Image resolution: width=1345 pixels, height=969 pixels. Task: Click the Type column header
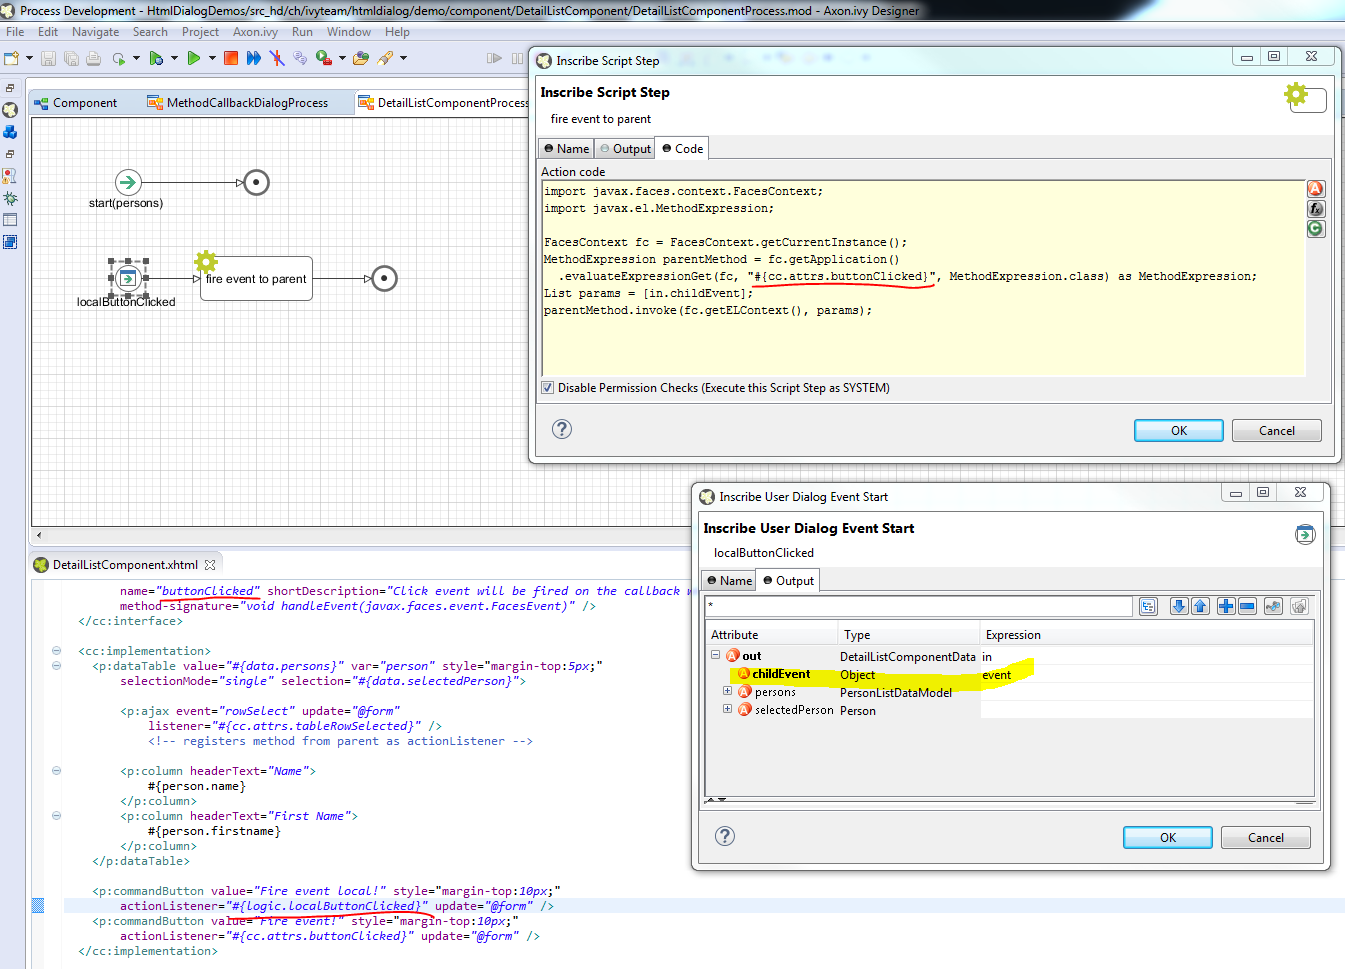[x=908, y=635]
